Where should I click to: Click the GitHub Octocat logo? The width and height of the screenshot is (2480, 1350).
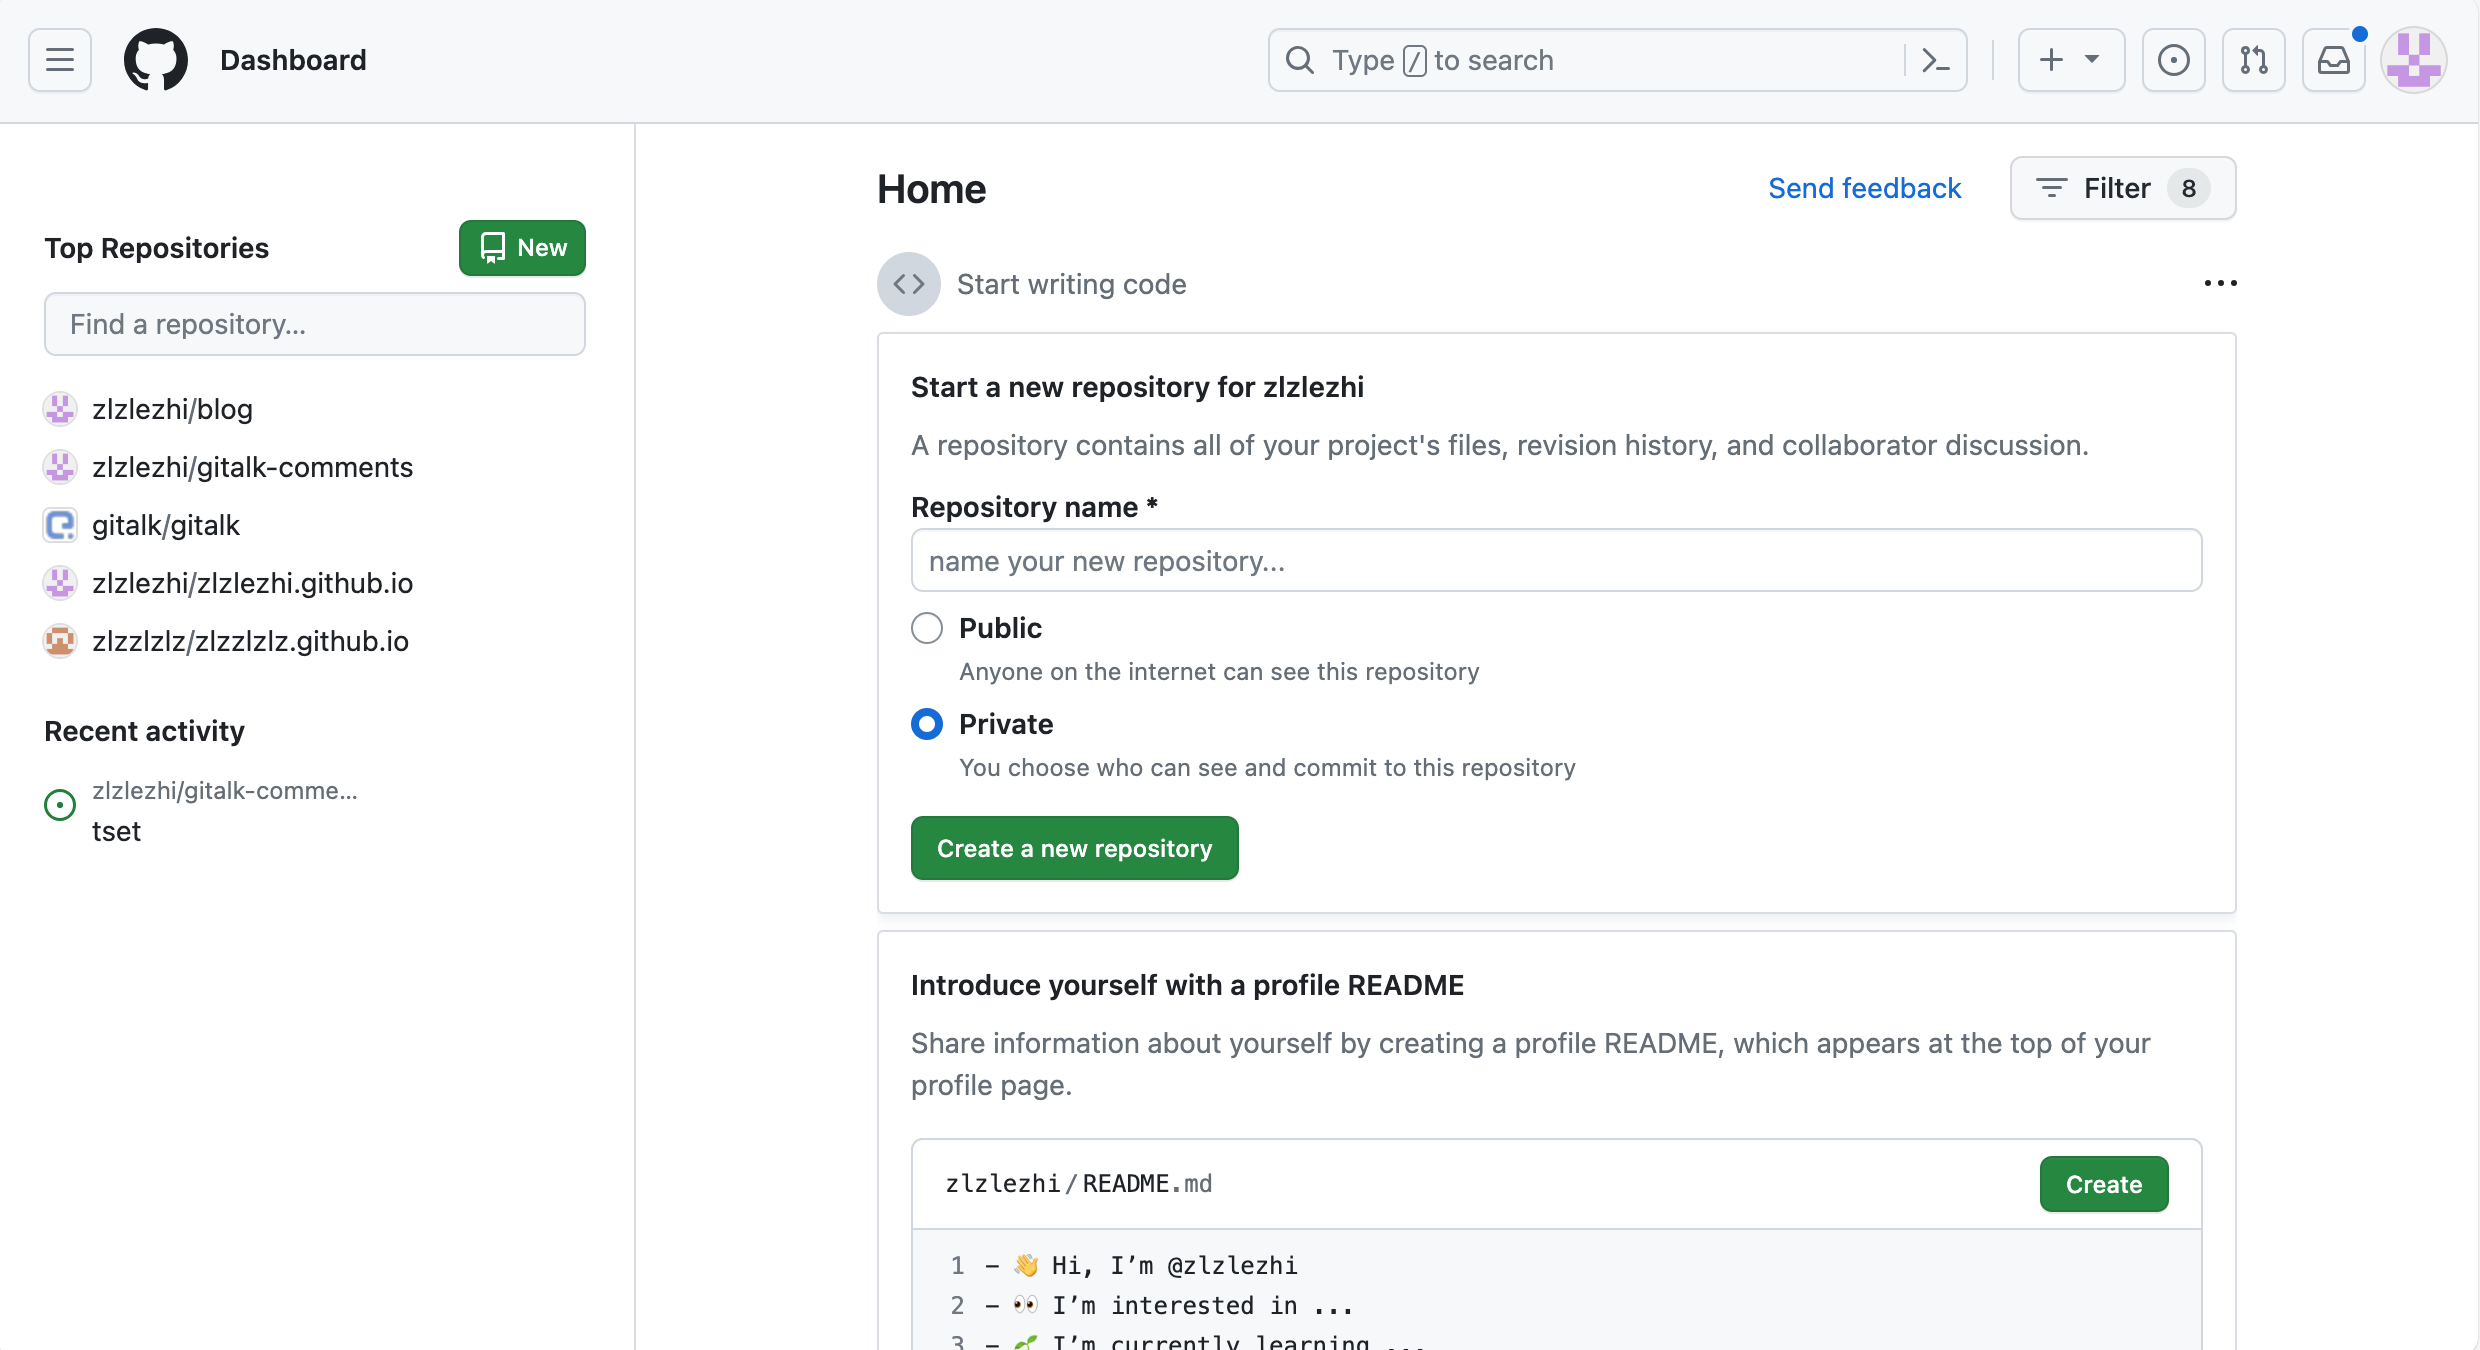tap(155, 60)
